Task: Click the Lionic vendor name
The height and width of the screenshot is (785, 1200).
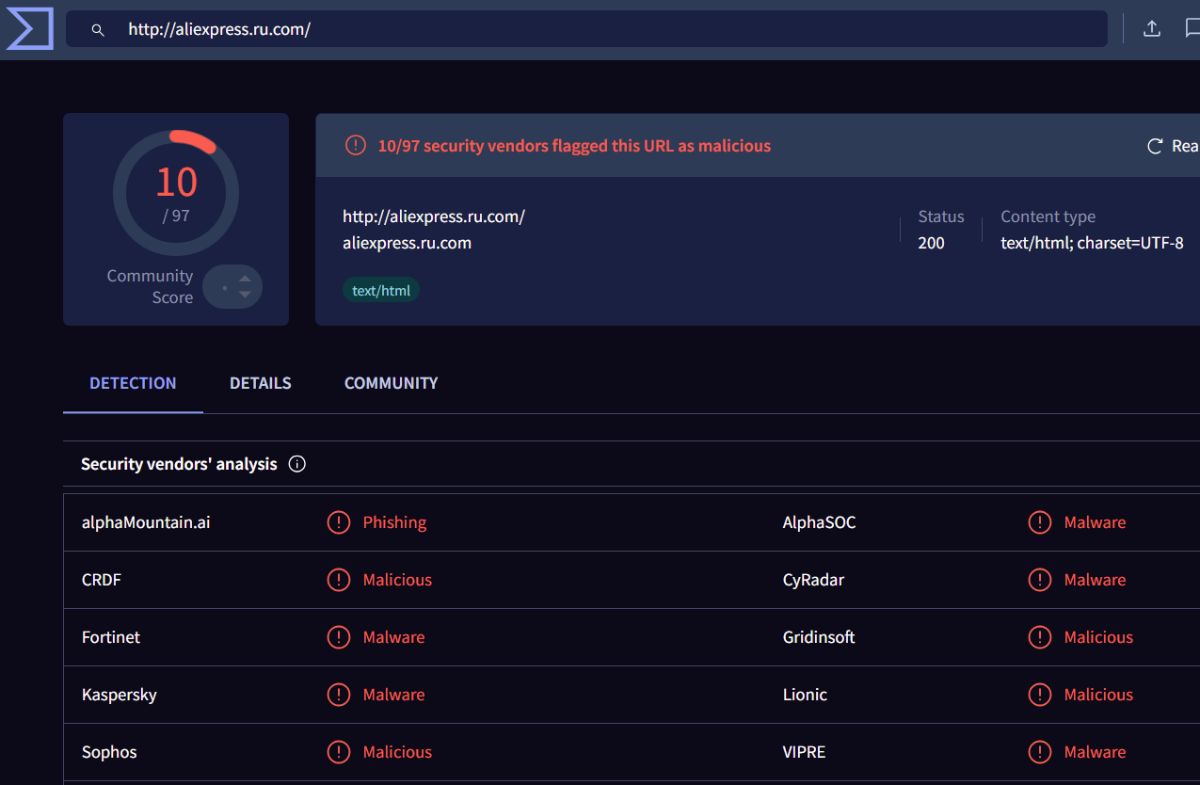Action: 805,694
